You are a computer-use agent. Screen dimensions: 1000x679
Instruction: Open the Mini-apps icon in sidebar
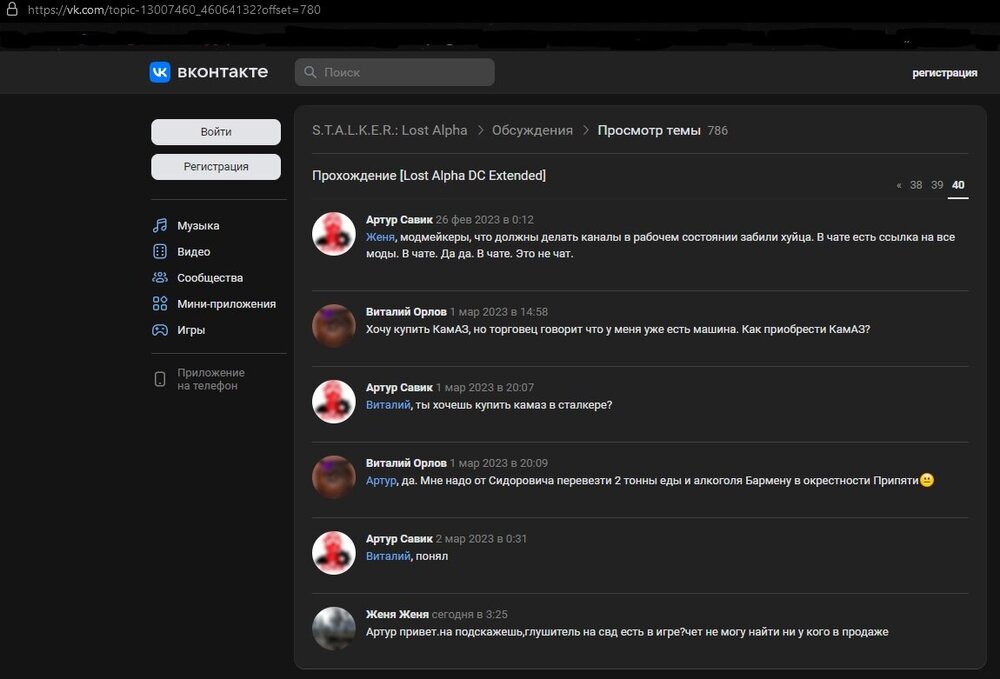tap(160, 304)
